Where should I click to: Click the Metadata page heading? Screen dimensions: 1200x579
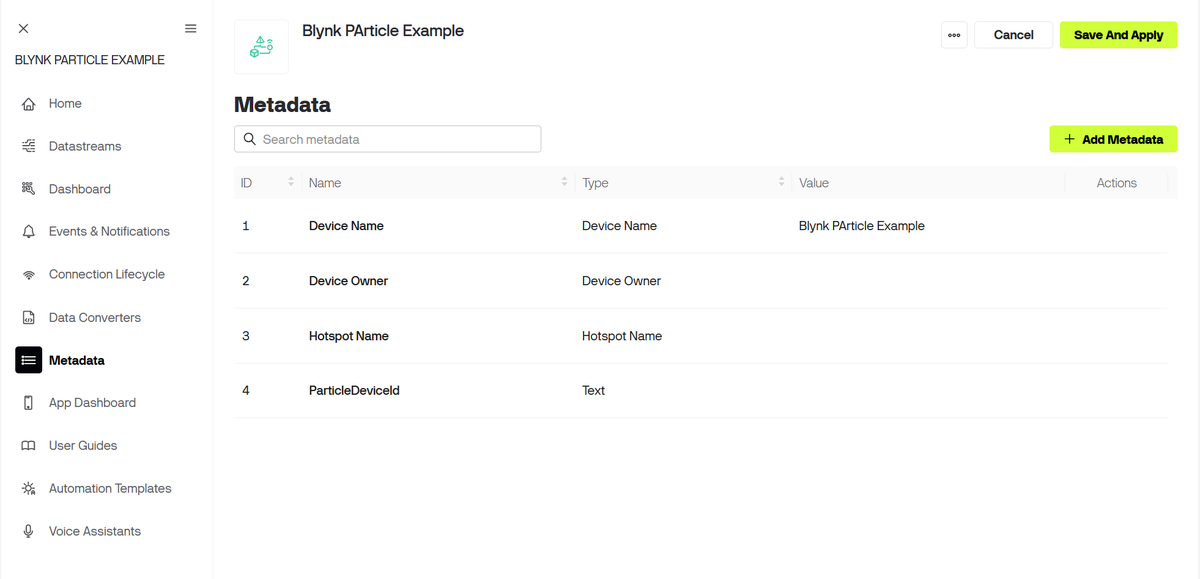pos(282,104)
